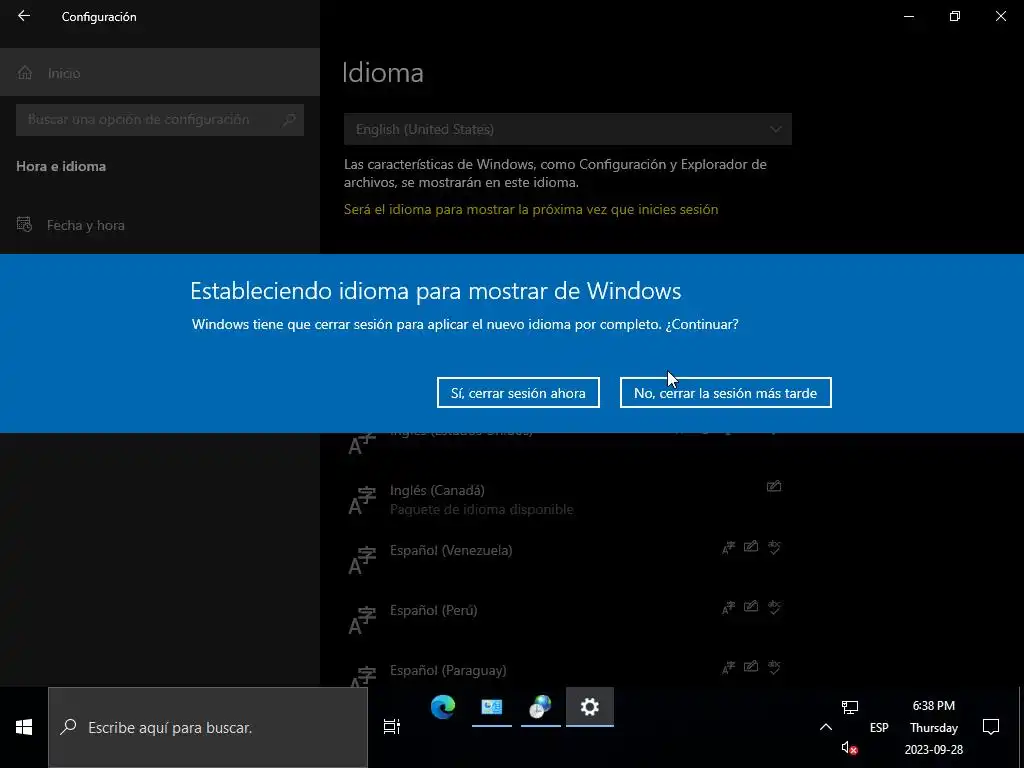Click handwriting icon on Español (Venezuela) row
This screenshot has width=1024, height=768.
coord(751,547)
